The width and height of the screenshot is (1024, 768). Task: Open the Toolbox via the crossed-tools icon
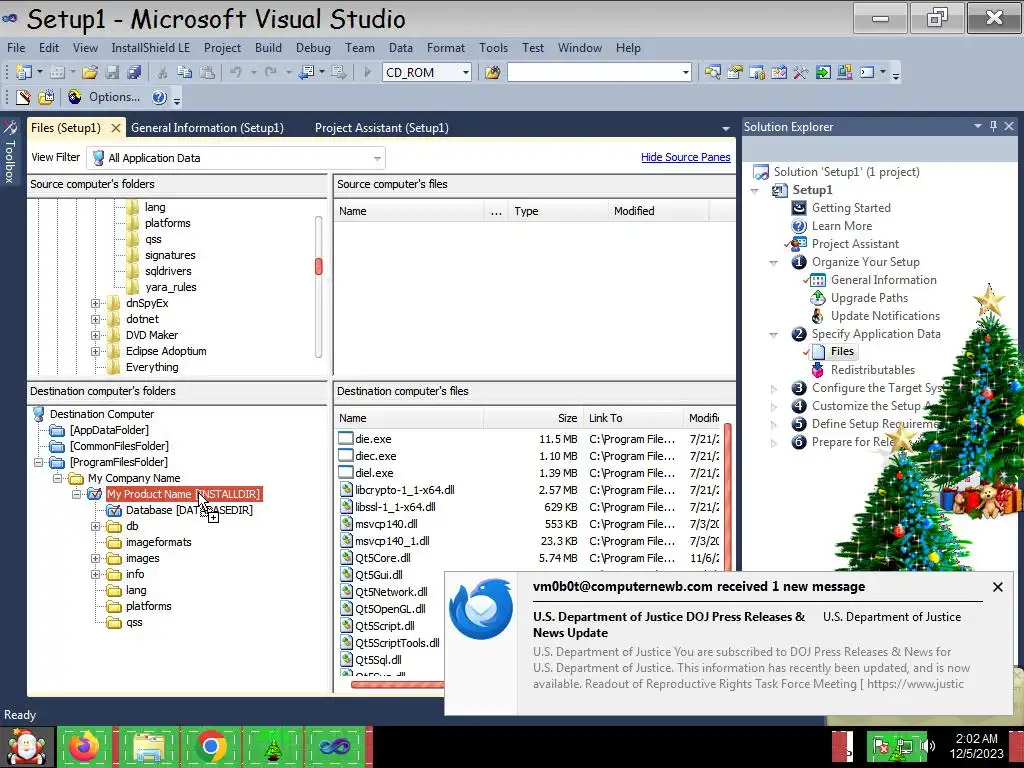tap(801, 72)
